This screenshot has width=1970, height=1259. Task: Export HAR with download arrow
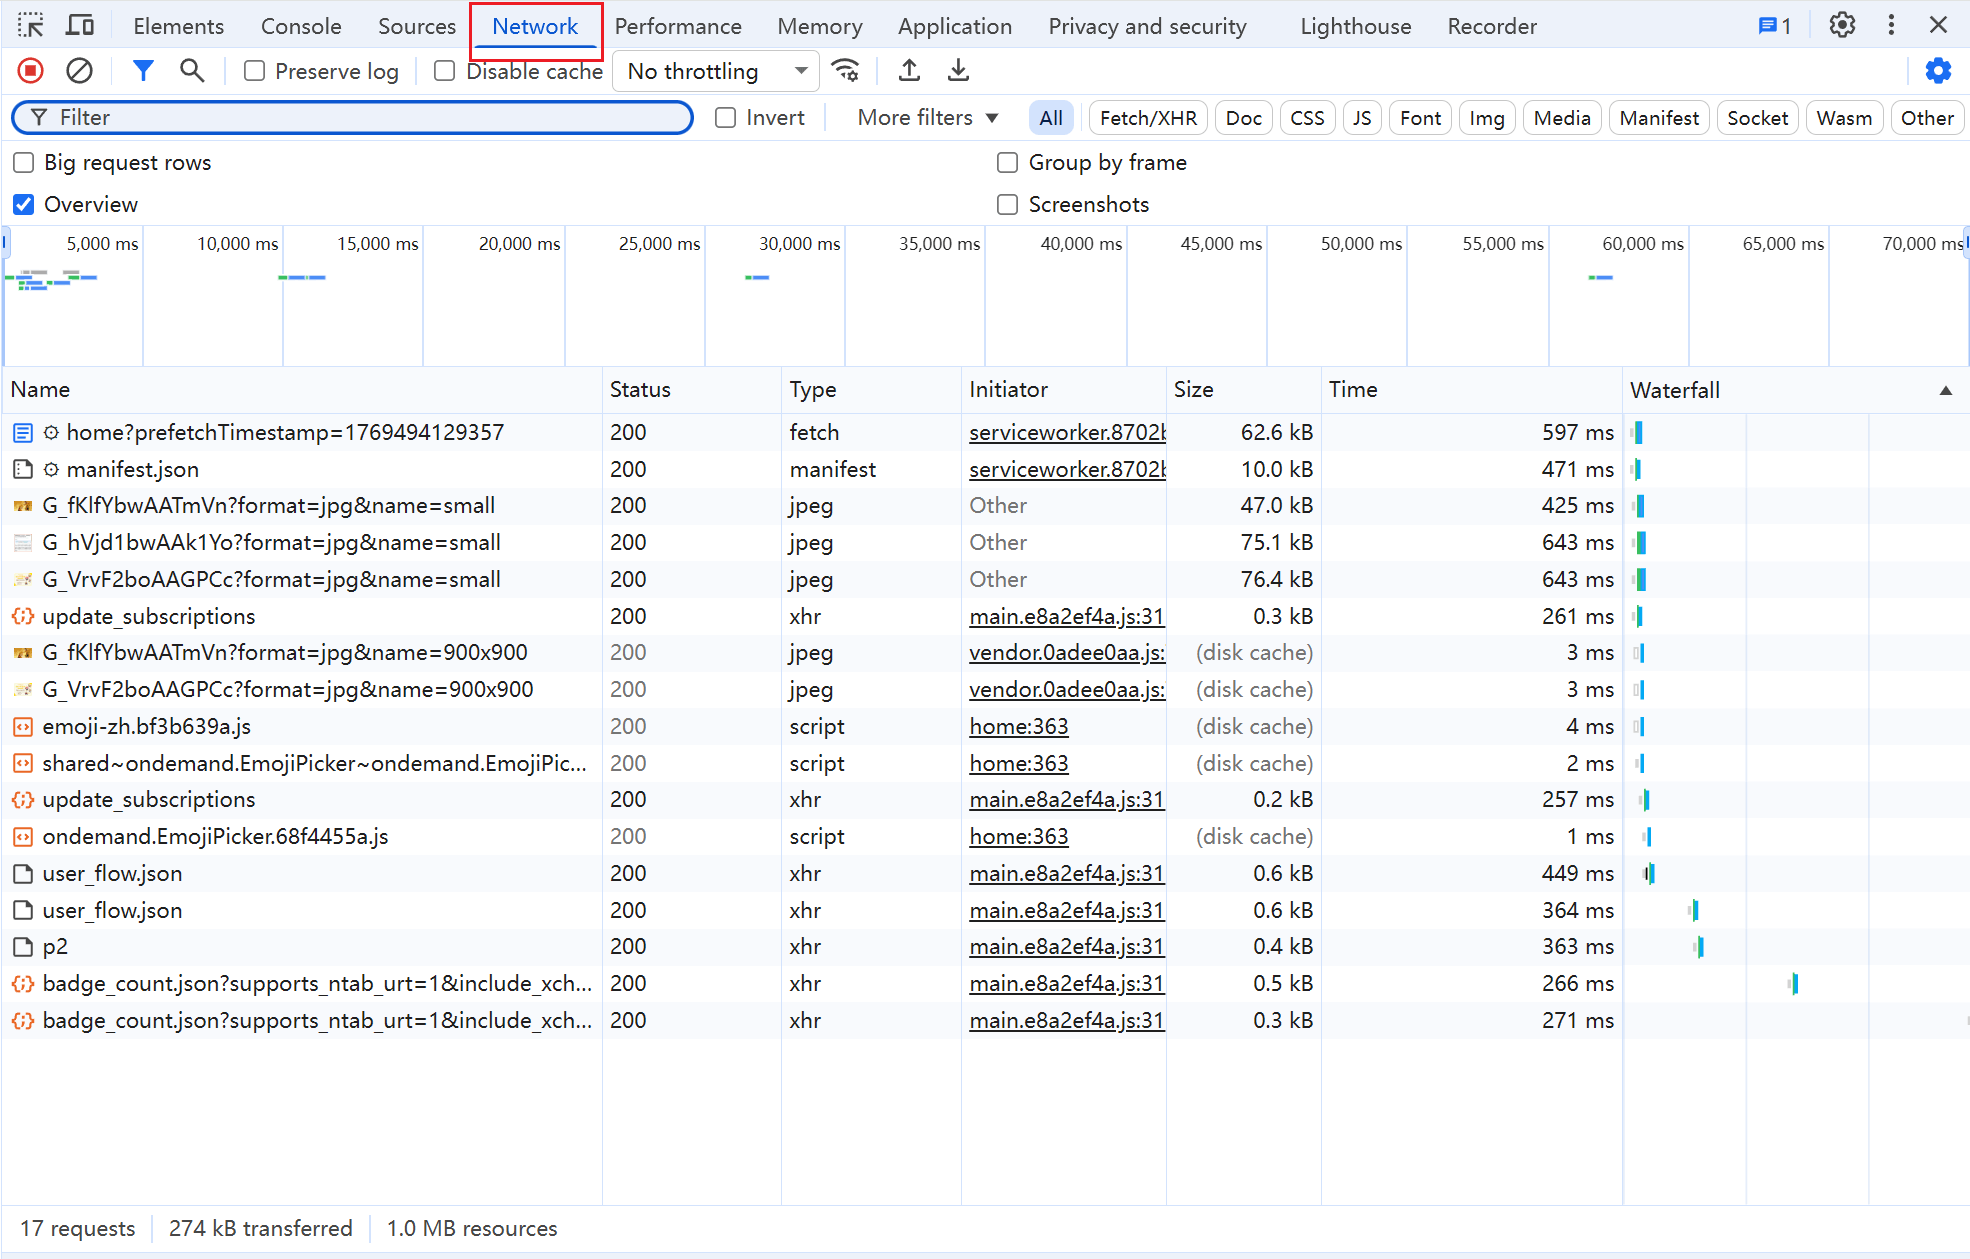tap(958, 71)
